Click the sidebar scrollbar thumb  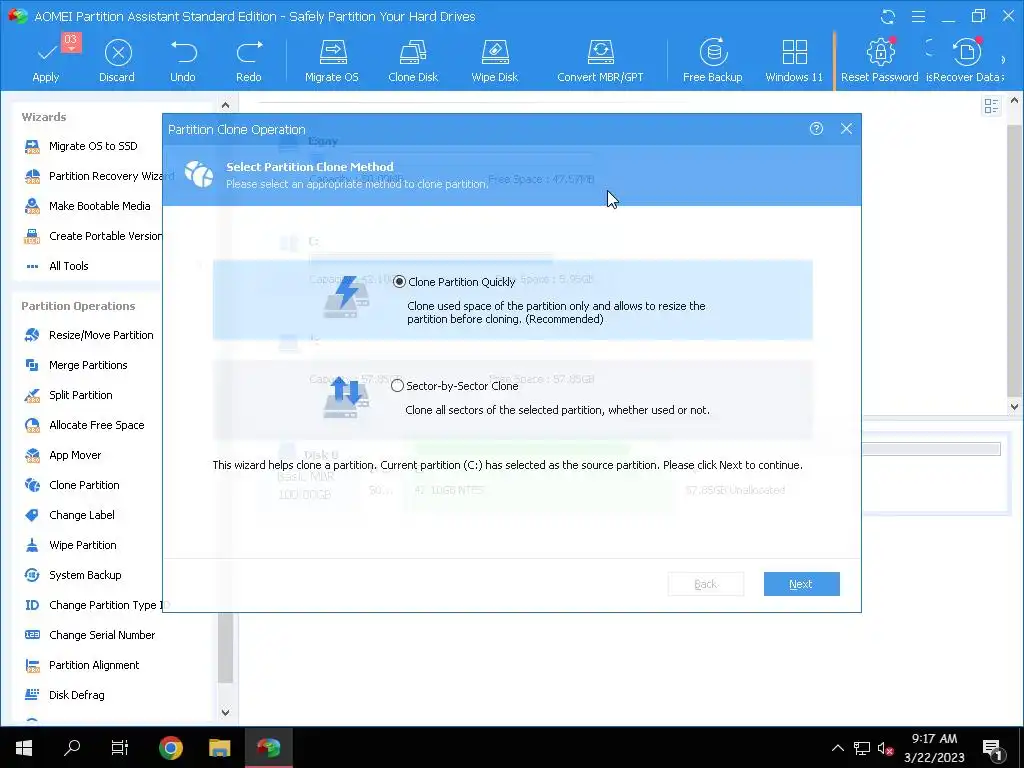click(225, 648)
